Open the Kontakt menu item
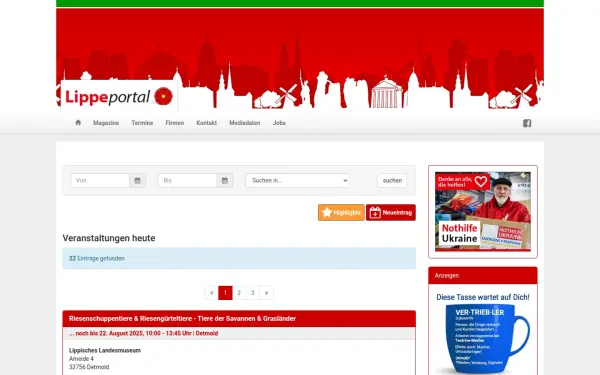The height and width of the screenshot is (375, 600). pos(207,123)
